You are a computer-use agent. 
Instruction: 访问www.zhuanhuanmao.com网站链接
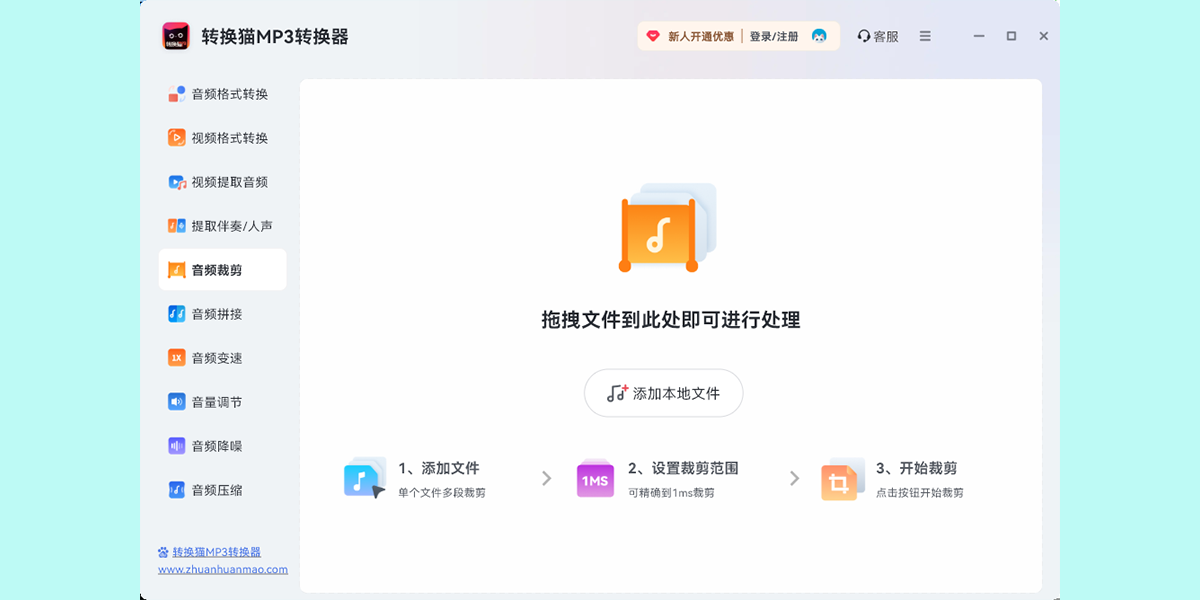tap(220, 570)
